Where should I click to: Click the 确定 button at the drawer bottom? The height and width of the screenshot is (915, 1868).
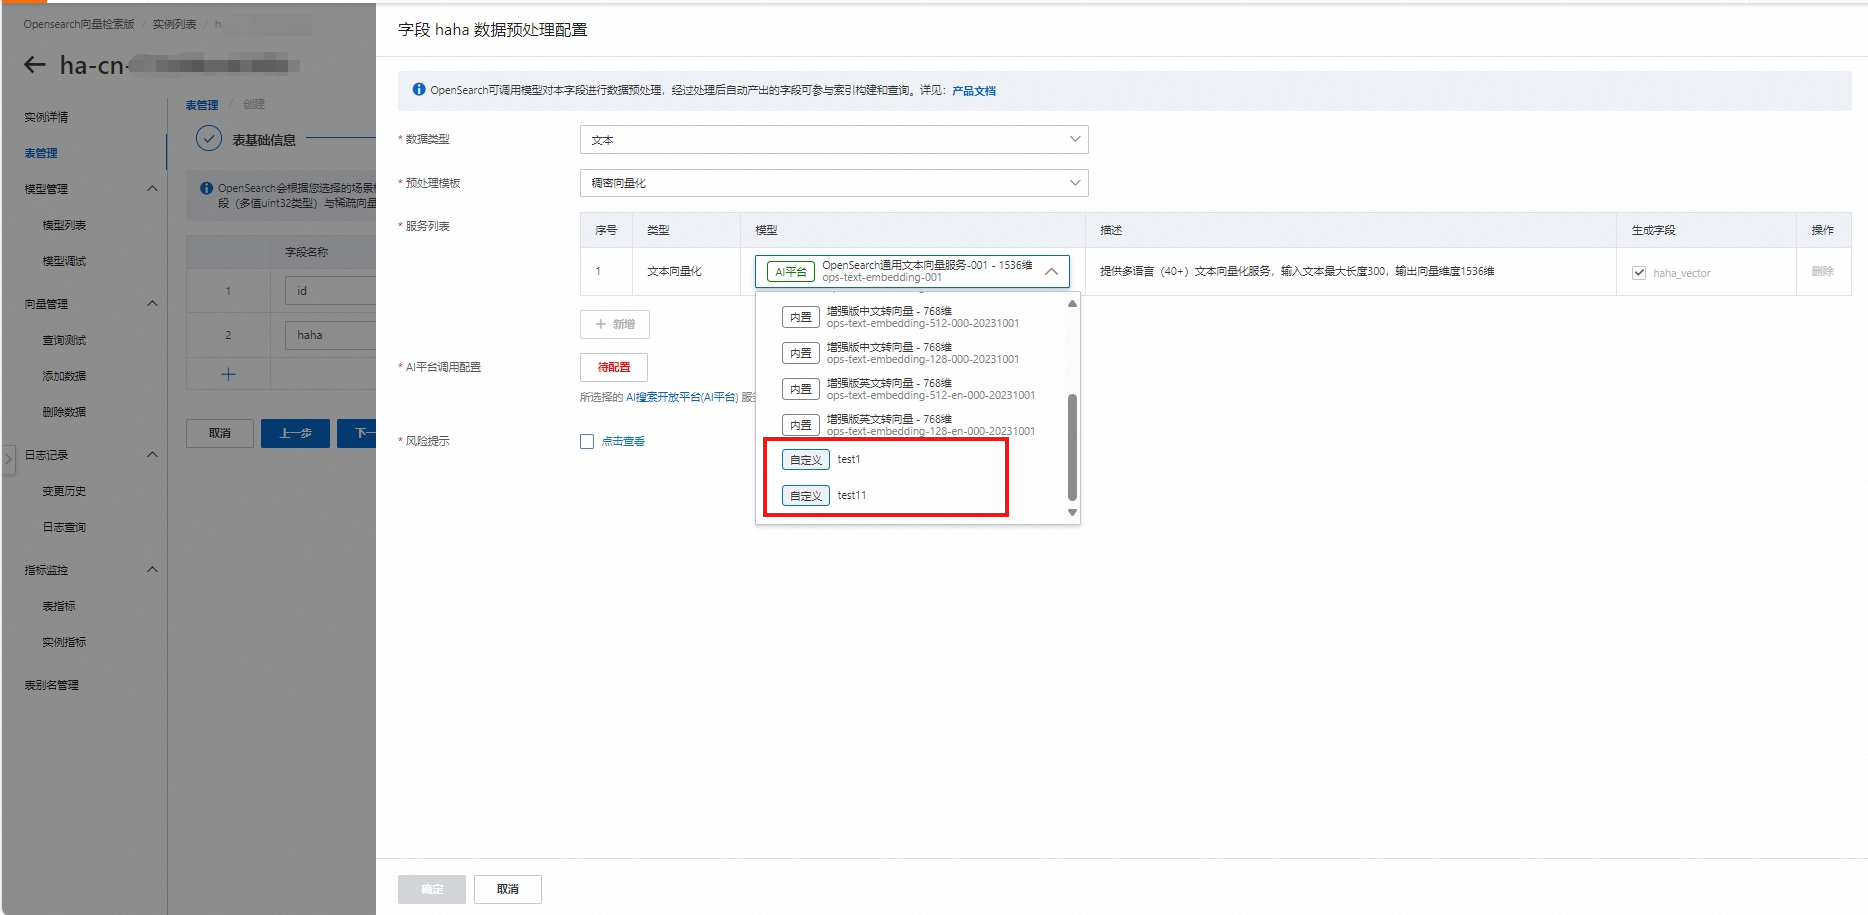coord(432,889)
